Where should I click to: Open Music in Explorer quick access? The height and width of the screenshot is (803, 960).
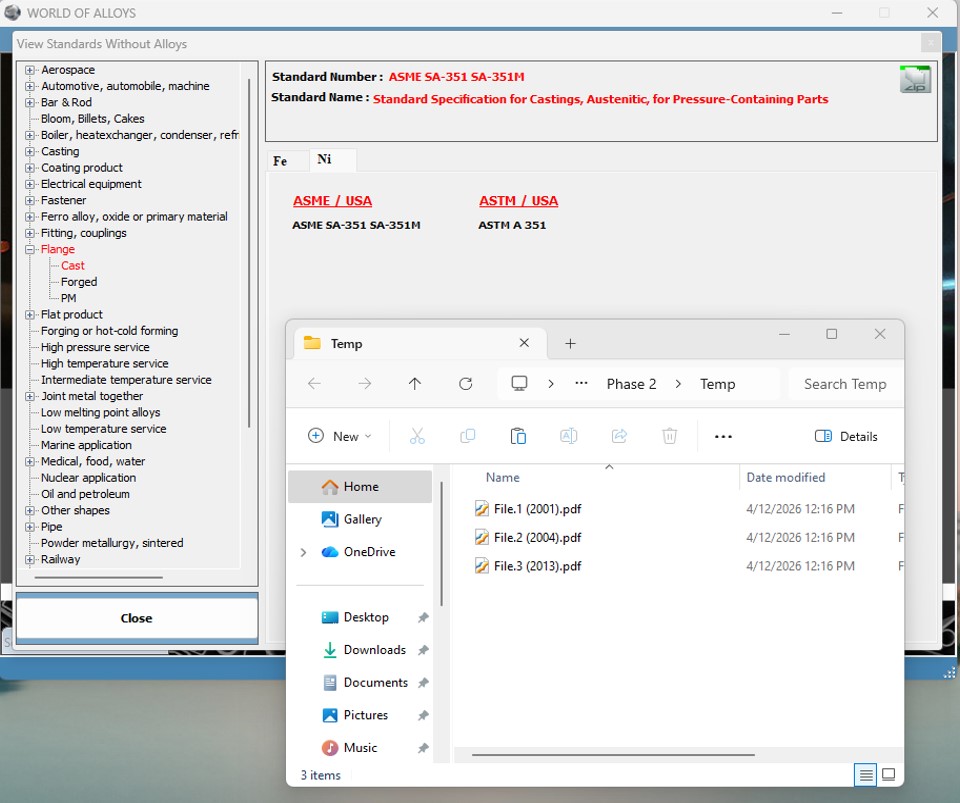click(x=360, y=747)
